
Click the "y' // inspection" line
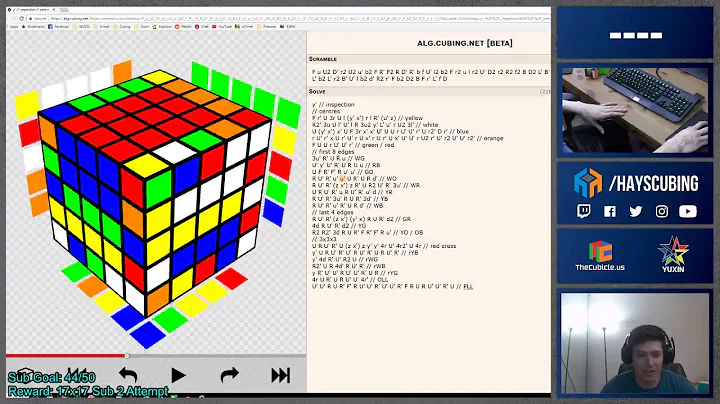point(333,105)
